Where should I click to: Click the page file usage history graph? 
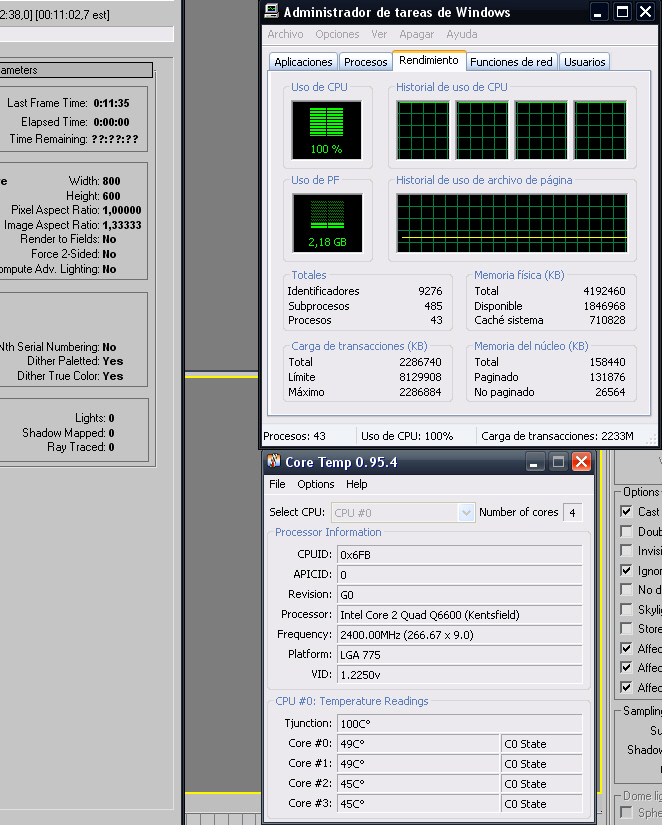[x=511, y=223]
